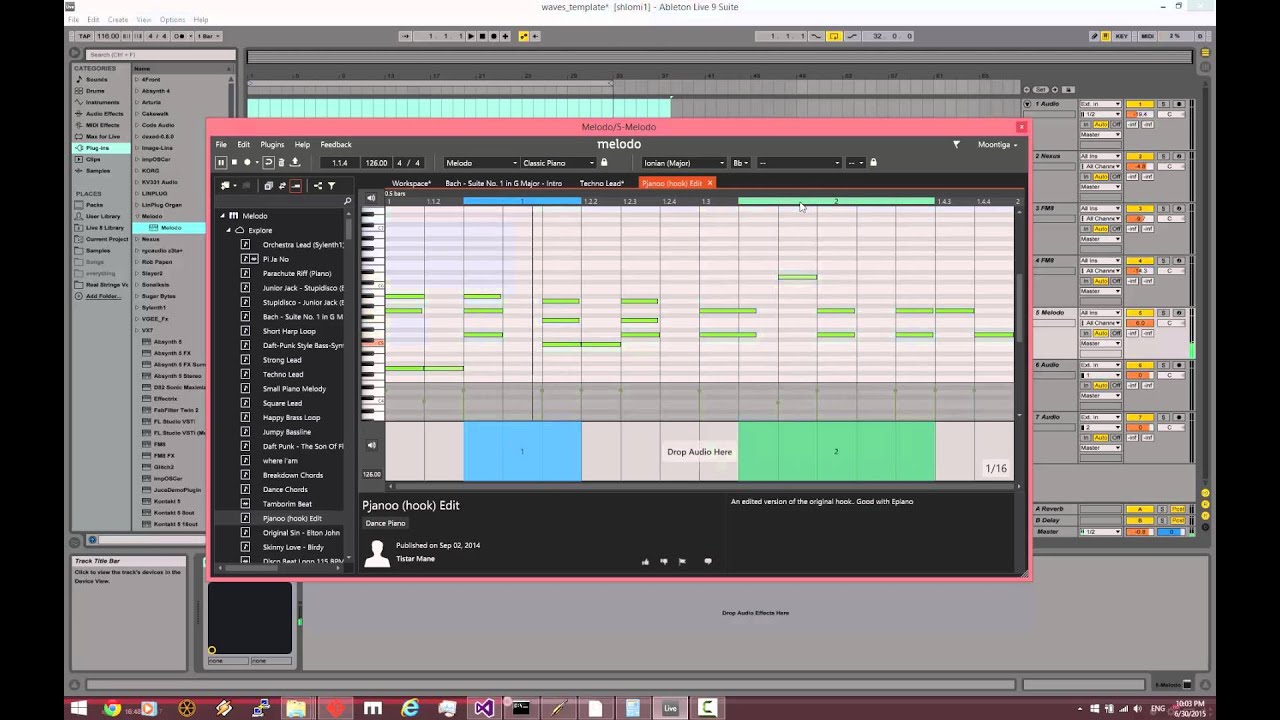This screenshot has height=720, width=1280.
Task: Open track 1 Ext. In input dropdown
Action: pos(1100,104)
